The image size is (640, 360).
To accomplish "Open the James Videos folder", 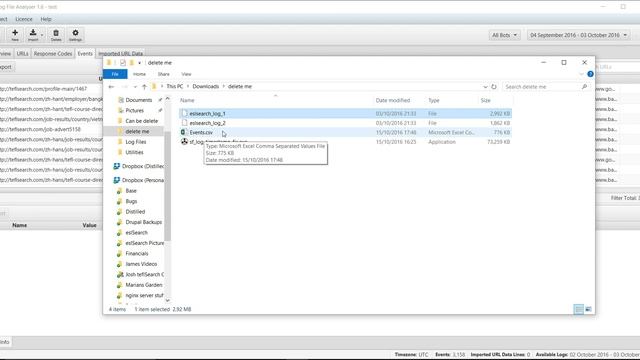I will [141, 264].
